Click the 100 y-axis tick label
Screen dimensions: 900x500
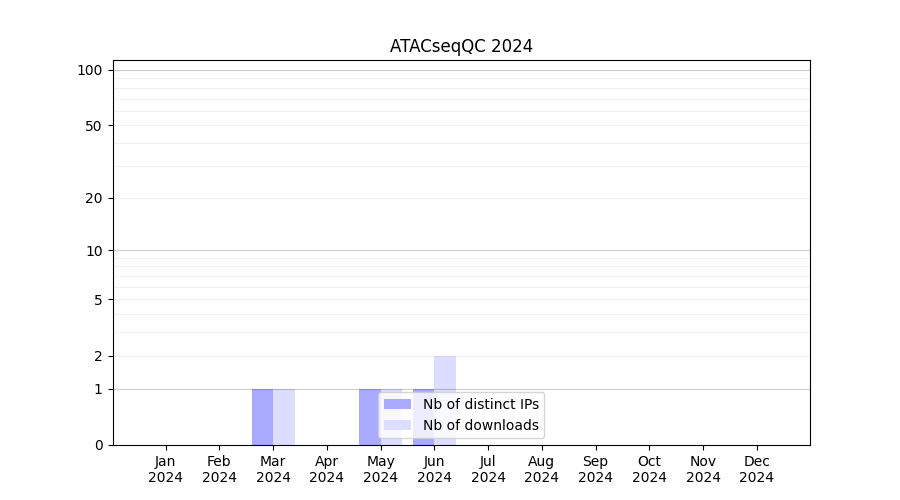tap(90, 70)
